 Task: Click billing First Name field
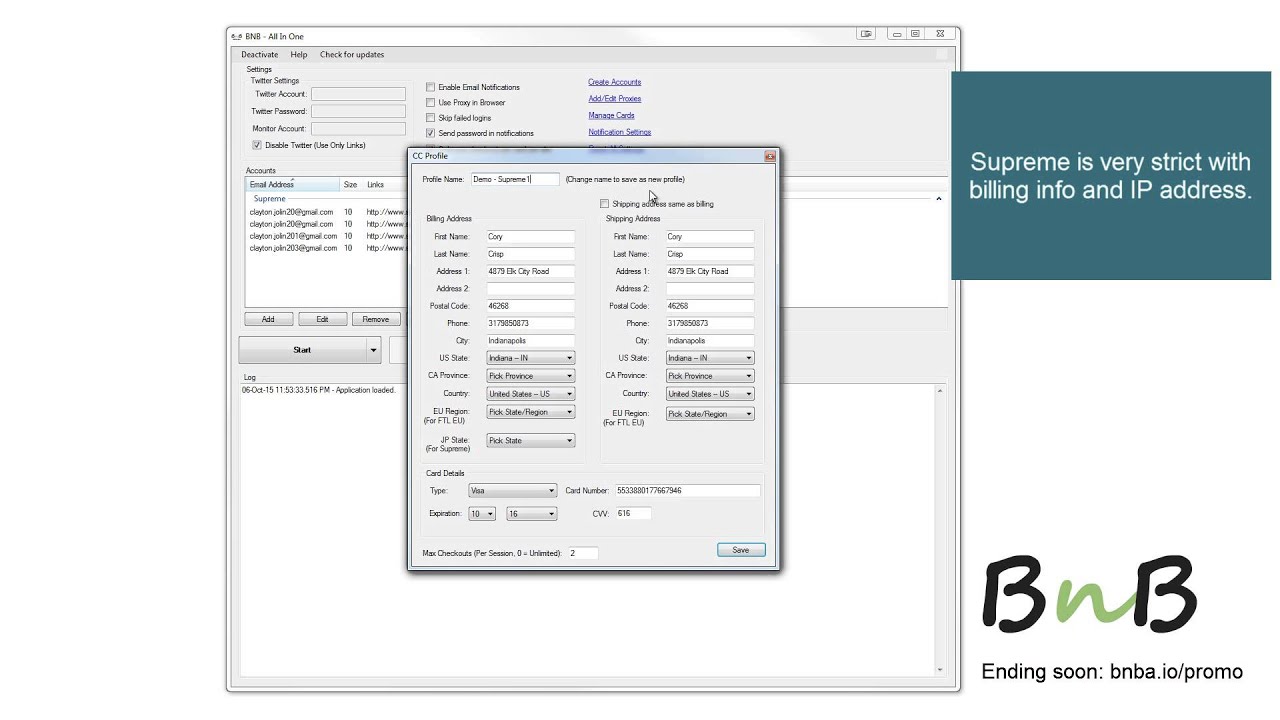[x=530, y=237]
